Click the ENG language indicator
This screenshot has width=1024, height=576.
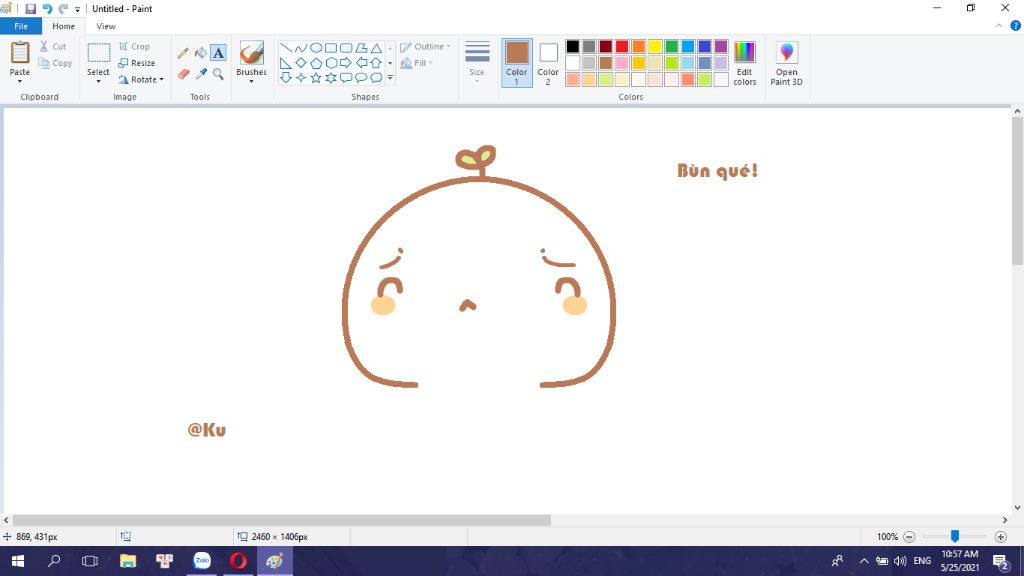[x=922, y=561]
